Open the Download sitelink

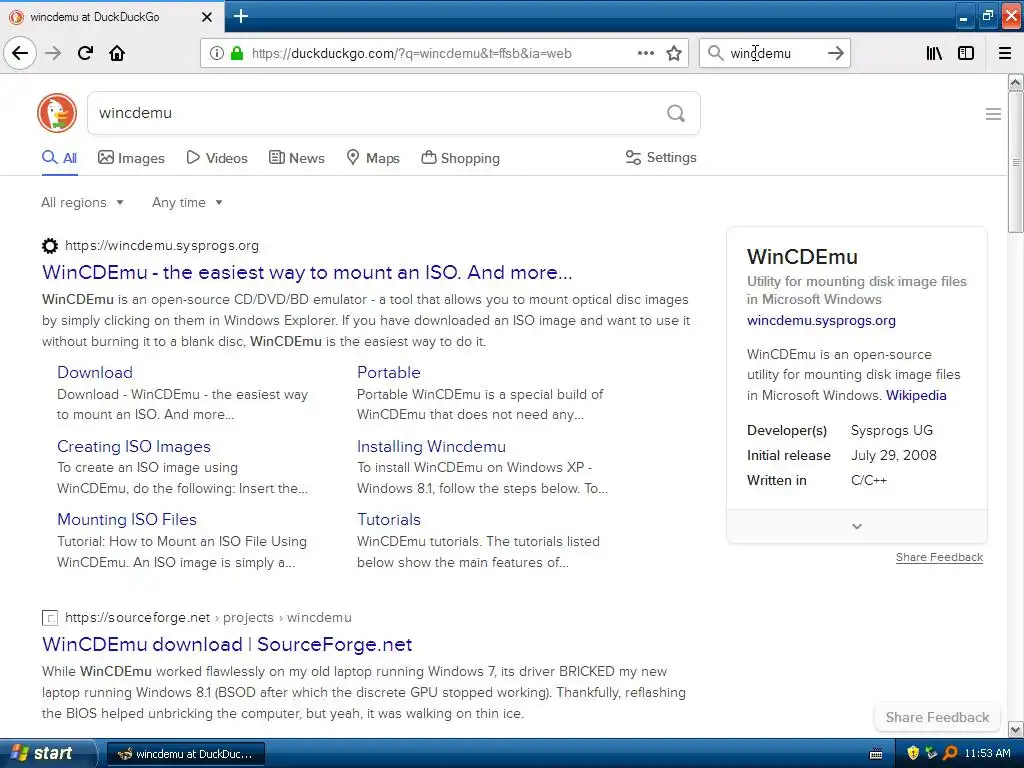pyautogui.click(x=95, y=372)
